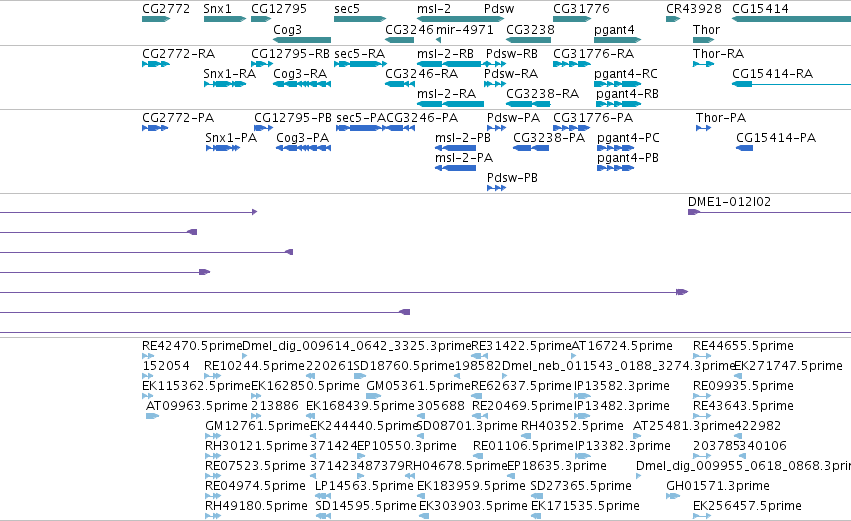This screenshot has height=521, width=851.
Task: Click EST RE31422.5prime
Action: tap(480, 356)
